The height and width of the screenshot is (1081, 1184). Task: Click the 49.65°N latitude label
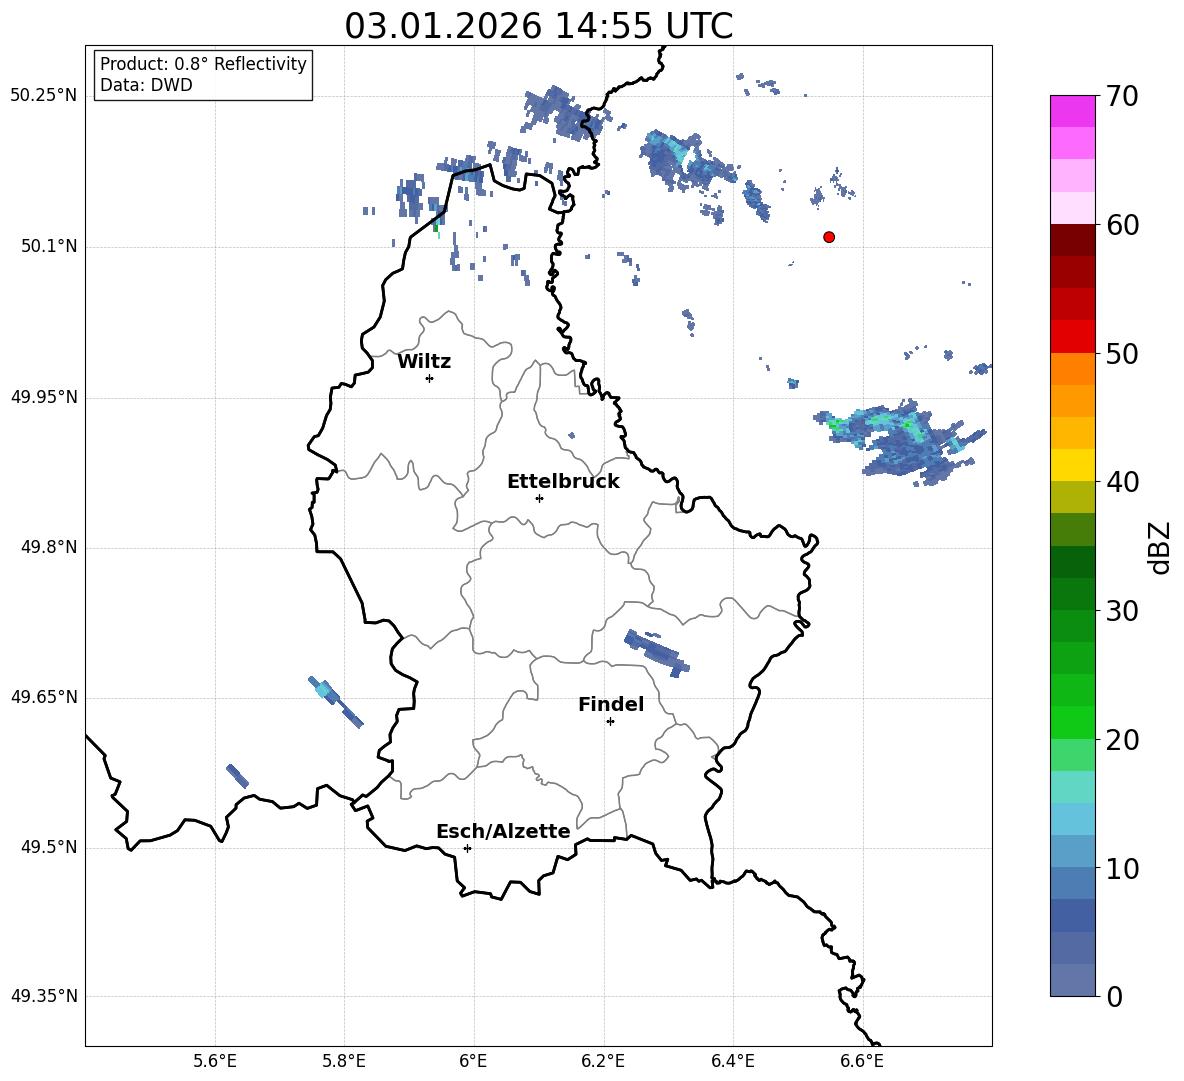coord(43,696)
